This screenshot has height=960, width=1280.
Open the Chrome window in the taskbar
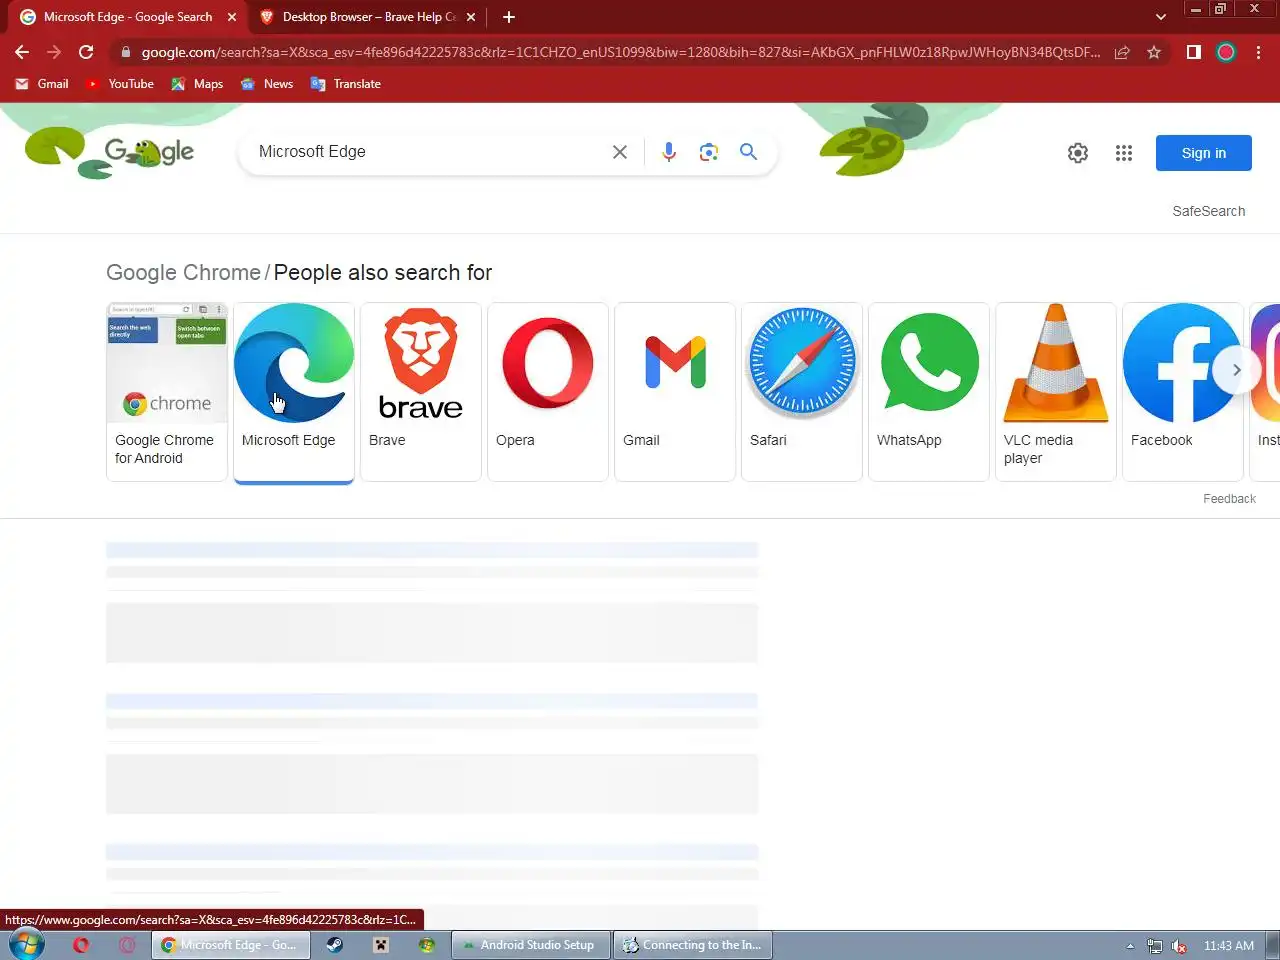tap(231, 945)
